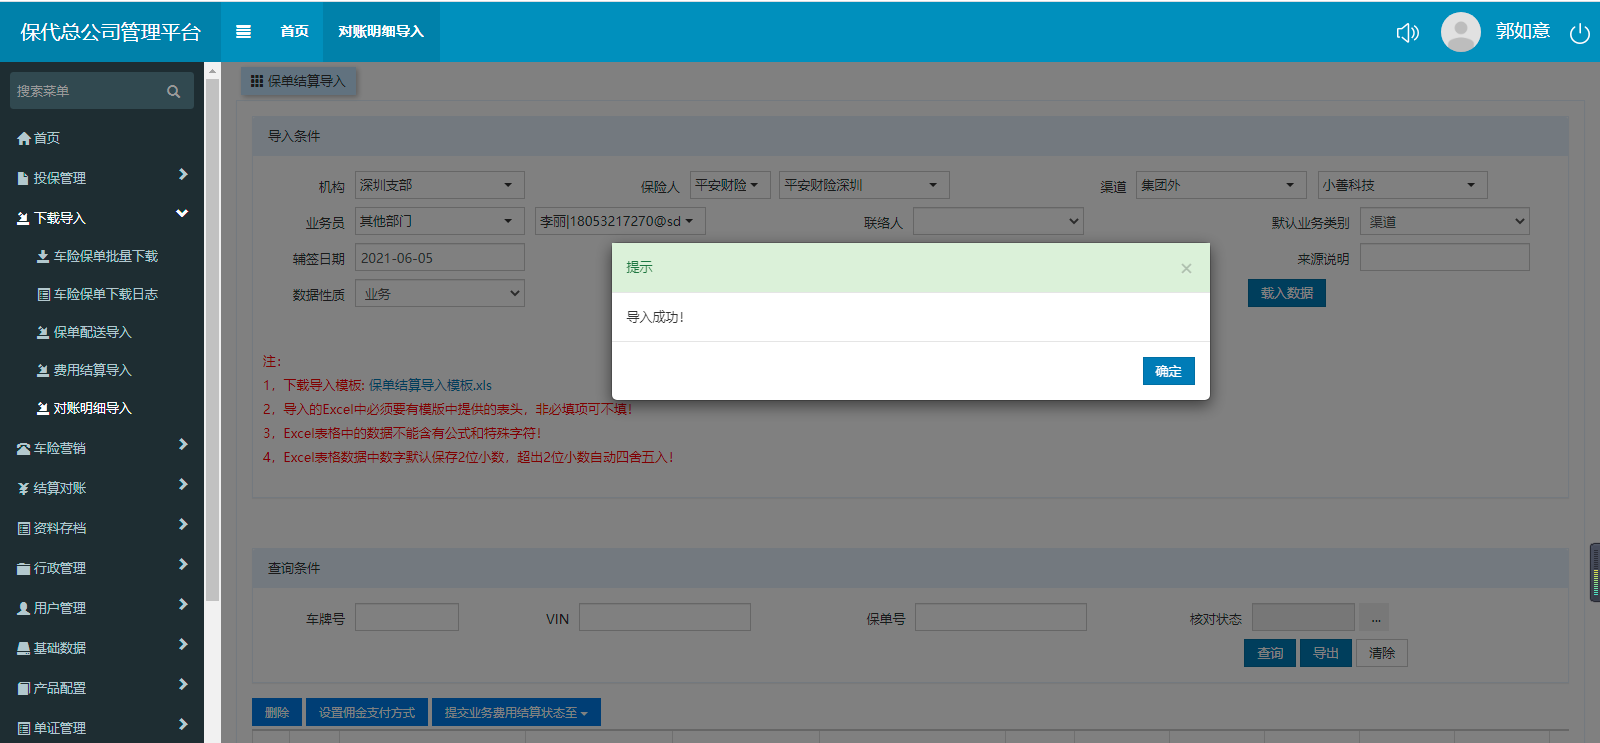Click the user avatar picture
Viewport: 1600px width, 743px height.
(1460, 32)
